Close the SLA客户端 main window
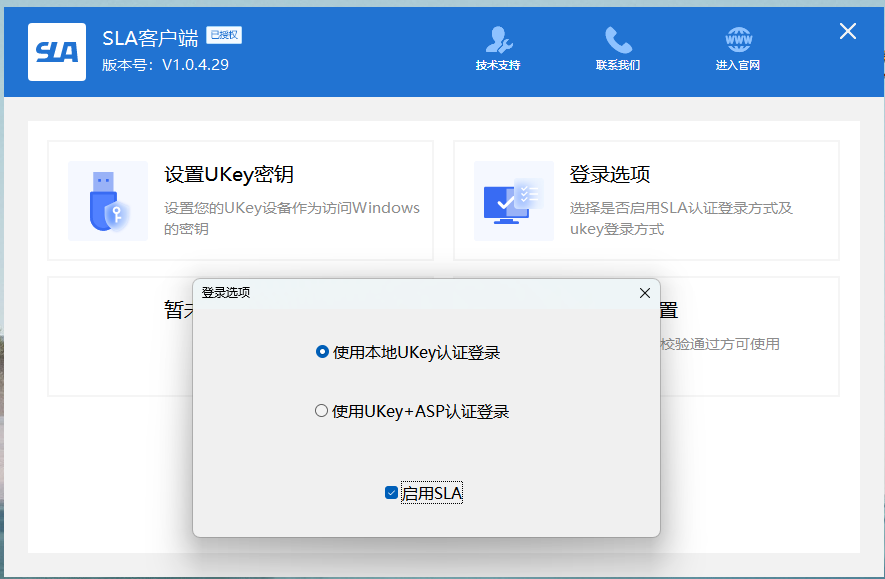Viewport: 885px width, 579px height. point(847,31)
